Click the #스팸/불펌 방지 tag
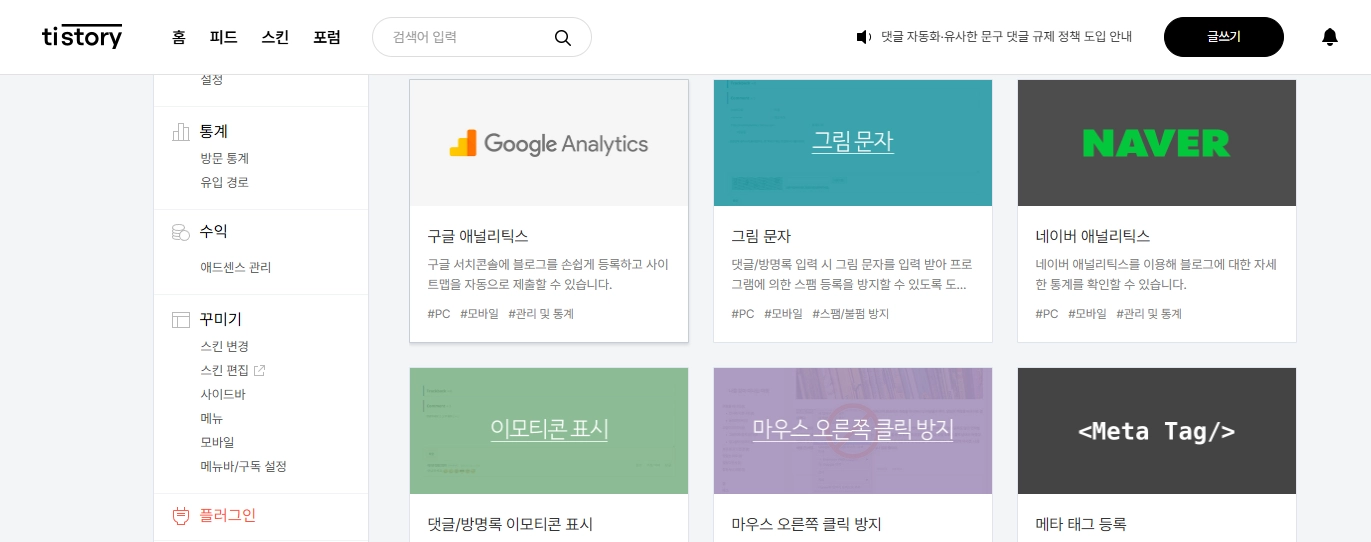This screenshot has width=1371, height=542. 851,314
